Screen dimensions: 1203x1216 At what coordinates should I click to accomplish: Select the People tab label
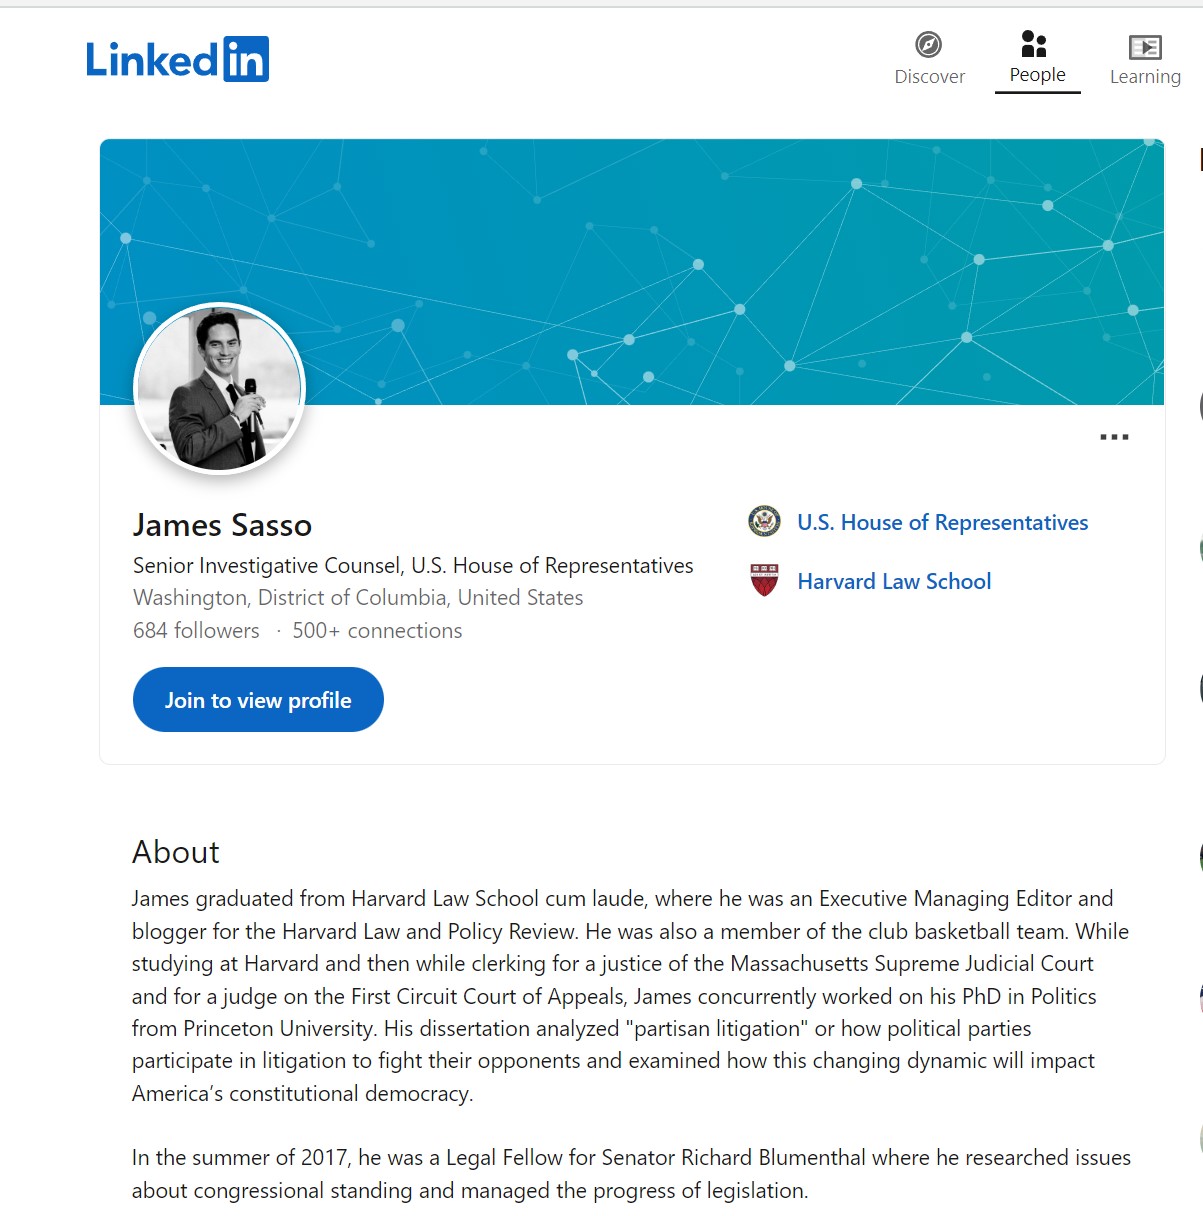coord(1037,75)
